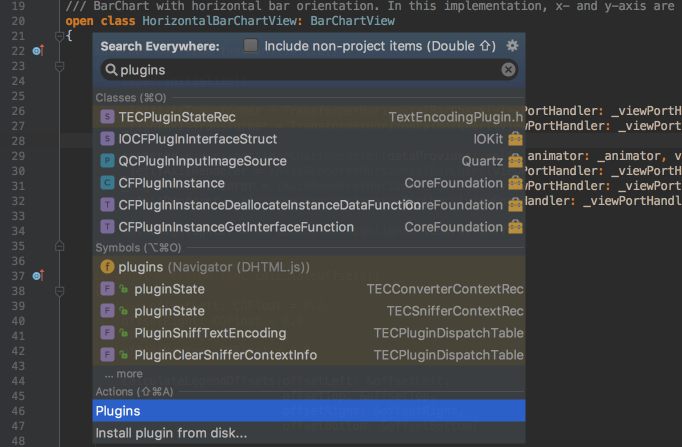This screenshot has width=682, height=447.
Task: Click Actions section header
Action: [134, 391]
